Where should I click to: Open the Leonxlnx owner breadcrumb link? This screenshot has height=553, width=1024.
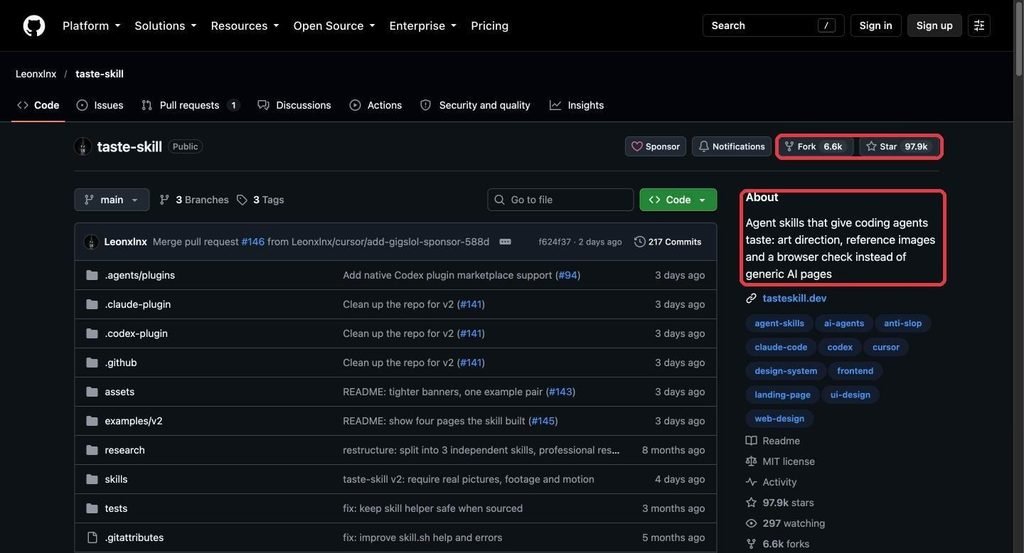click(36, 74)
